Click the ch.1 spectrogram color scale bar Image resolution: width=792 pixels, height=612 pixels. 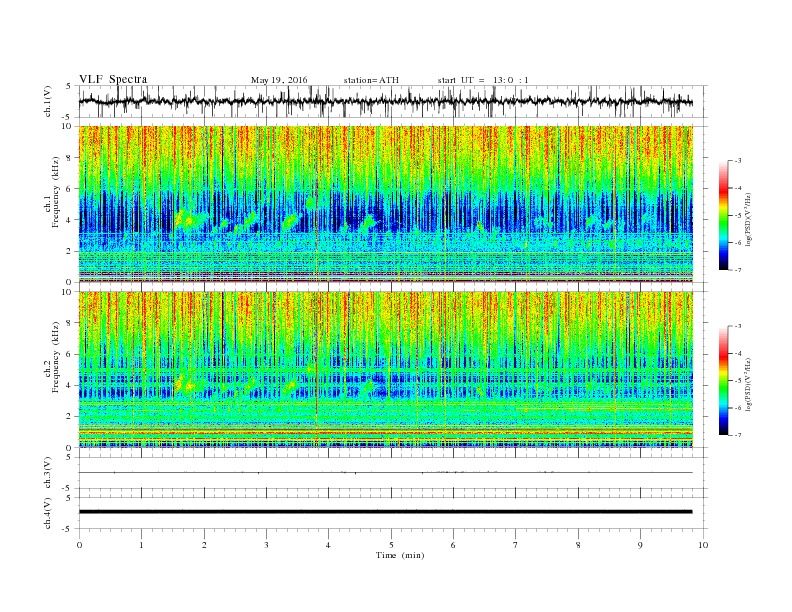[x=723, y=215]
